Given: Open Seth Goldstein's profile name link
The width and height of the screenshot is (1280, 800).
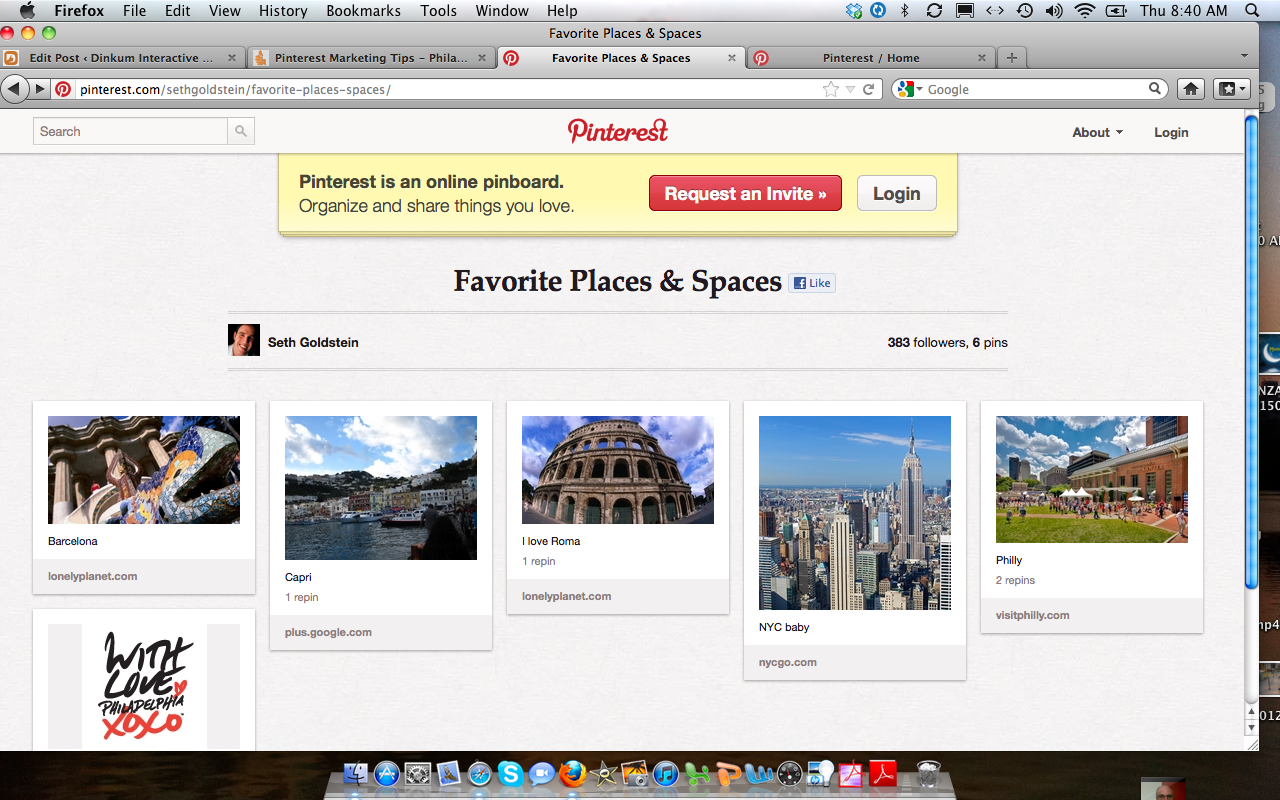Looking at the screenshot, I should coord(313,342).
